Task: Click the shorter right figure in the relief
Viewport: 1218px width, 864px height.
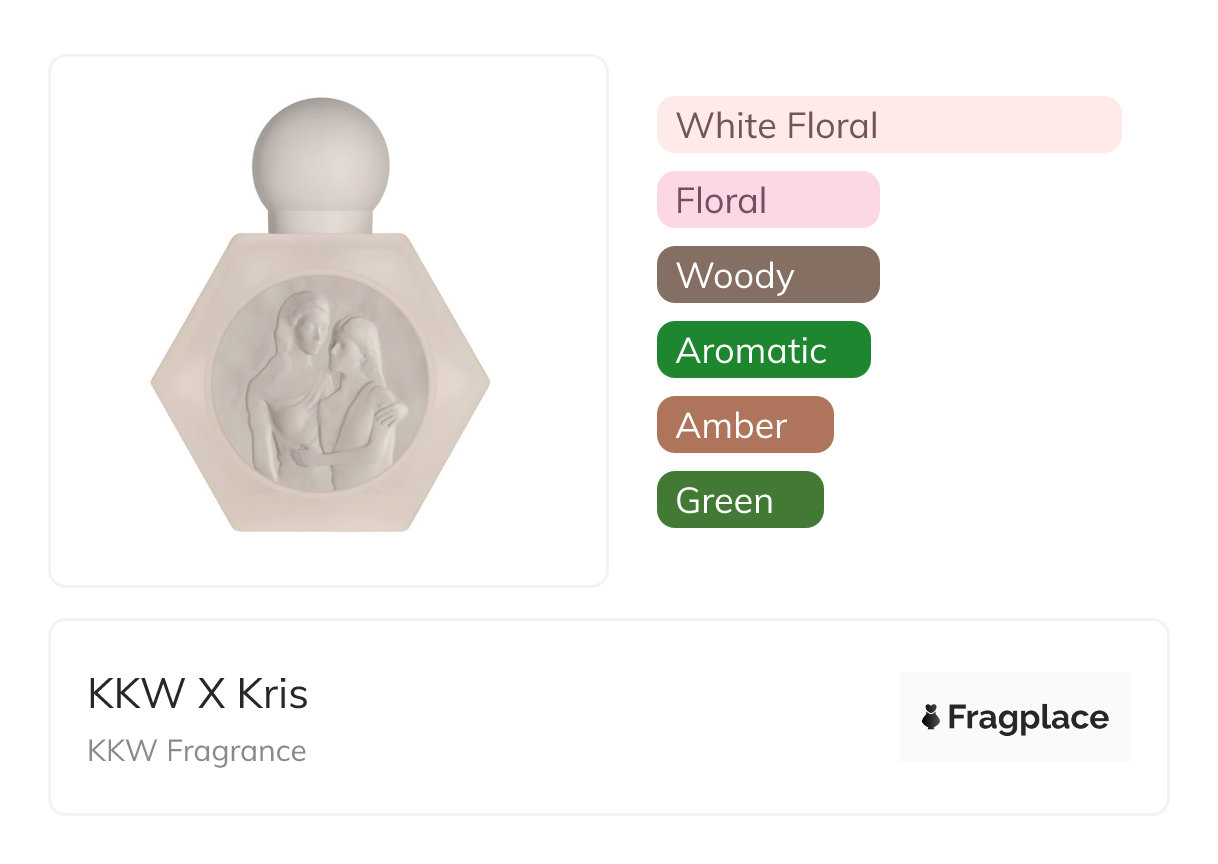Action: 356,400
